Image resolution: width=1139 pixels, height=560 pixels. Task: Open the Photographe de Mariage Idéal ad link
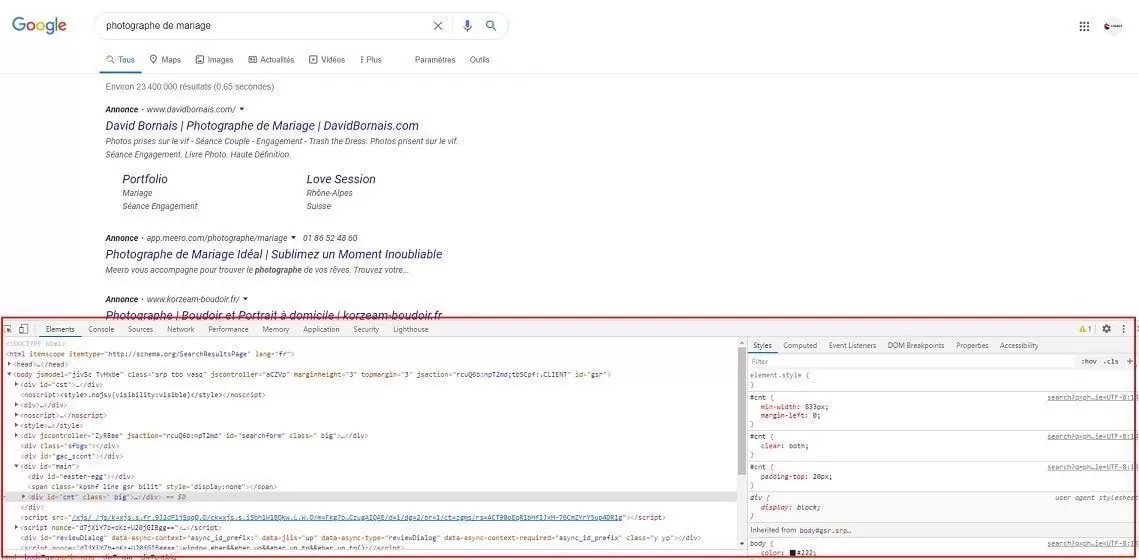[274, 254]
